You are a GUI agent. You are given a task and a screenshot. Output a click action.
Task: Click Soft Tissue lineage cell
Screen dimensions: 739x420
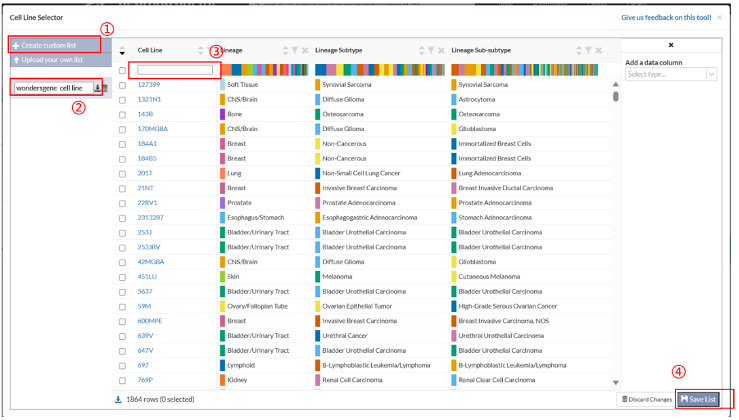click(242, 85)
